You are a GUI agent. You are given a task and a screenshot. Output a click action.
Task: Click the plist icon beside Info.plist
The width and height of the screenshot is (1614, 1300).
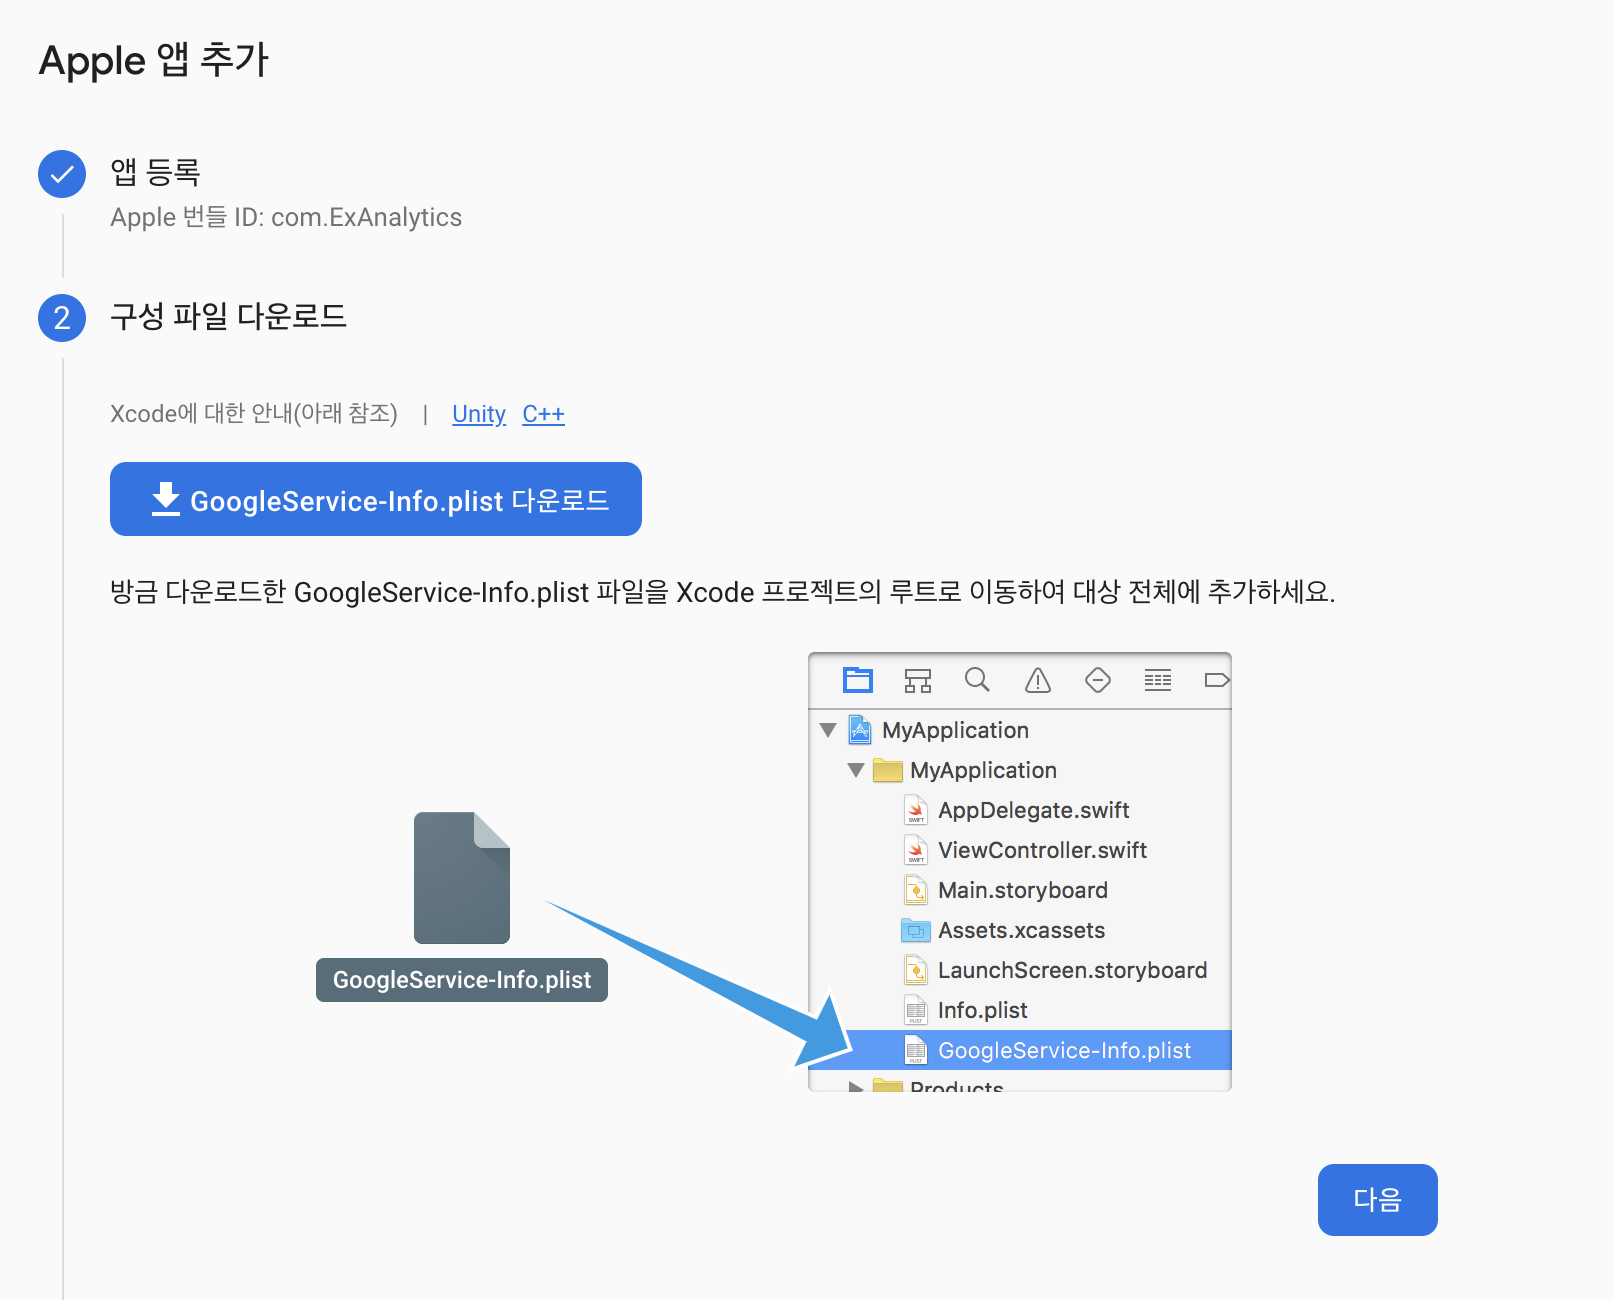[x=916, y=1010]
